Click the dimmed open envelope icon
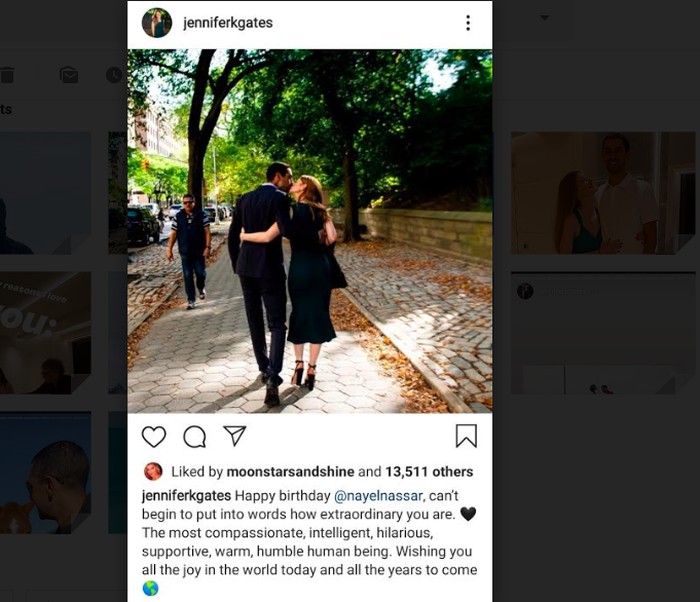Image resolution: width=700 pixels, height=602 pixels. [x=69, y=75]
